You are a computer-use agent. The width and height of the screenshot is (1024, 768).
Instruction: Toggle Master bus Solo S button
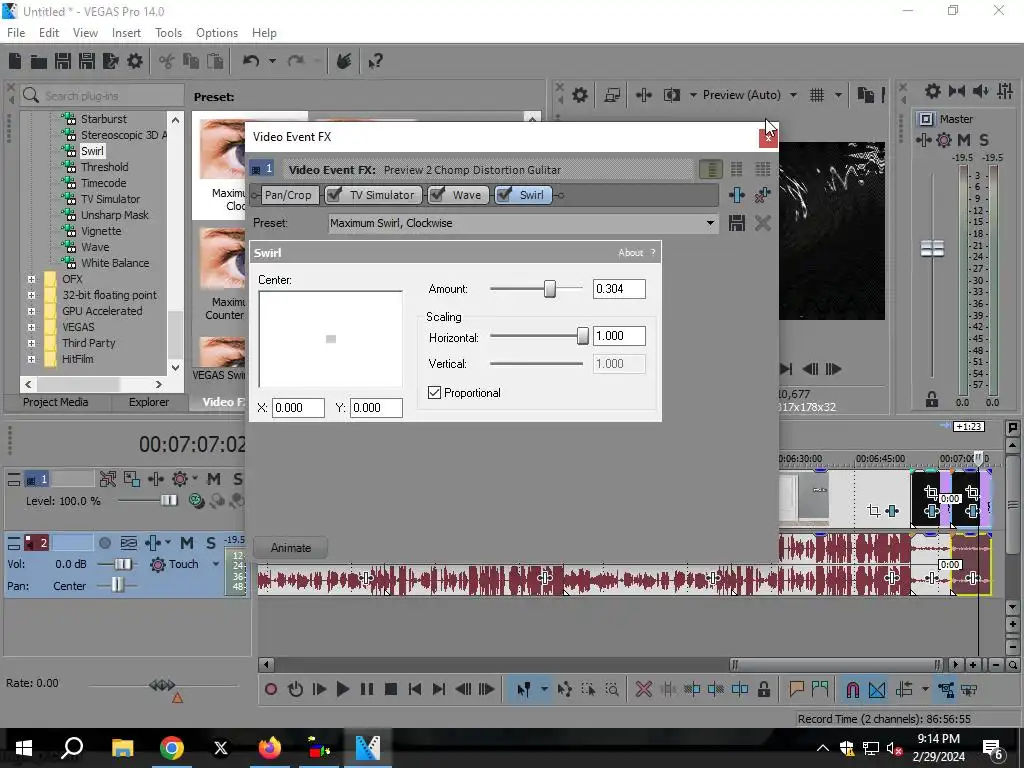984,140
